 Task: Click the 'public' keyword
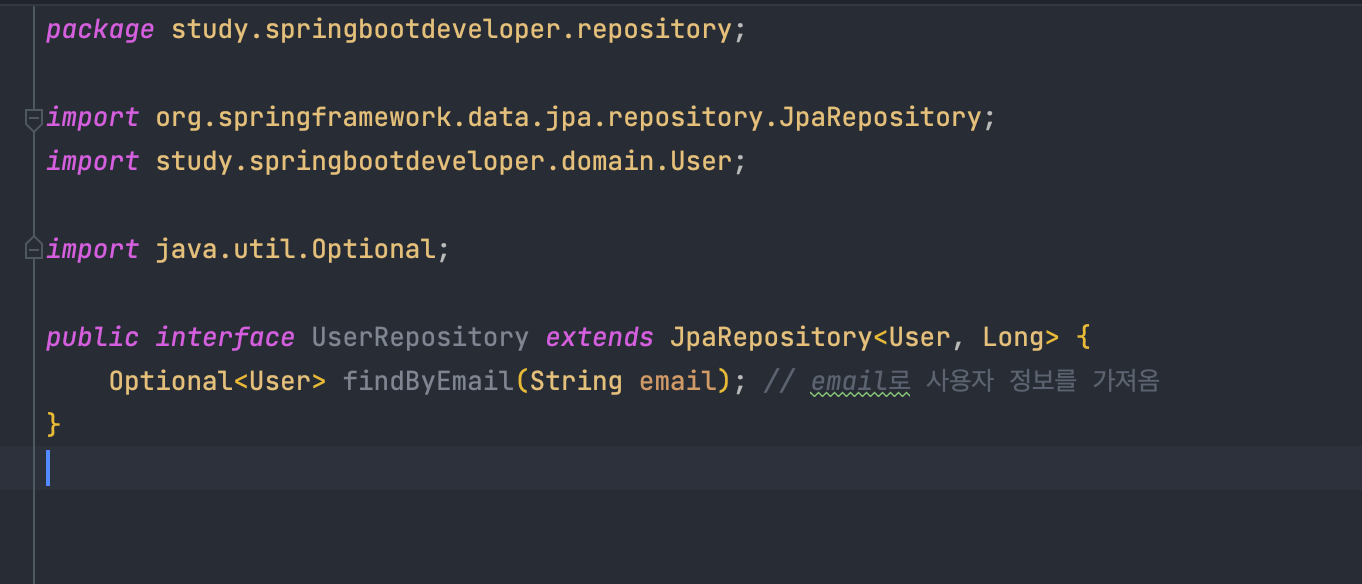92,337
